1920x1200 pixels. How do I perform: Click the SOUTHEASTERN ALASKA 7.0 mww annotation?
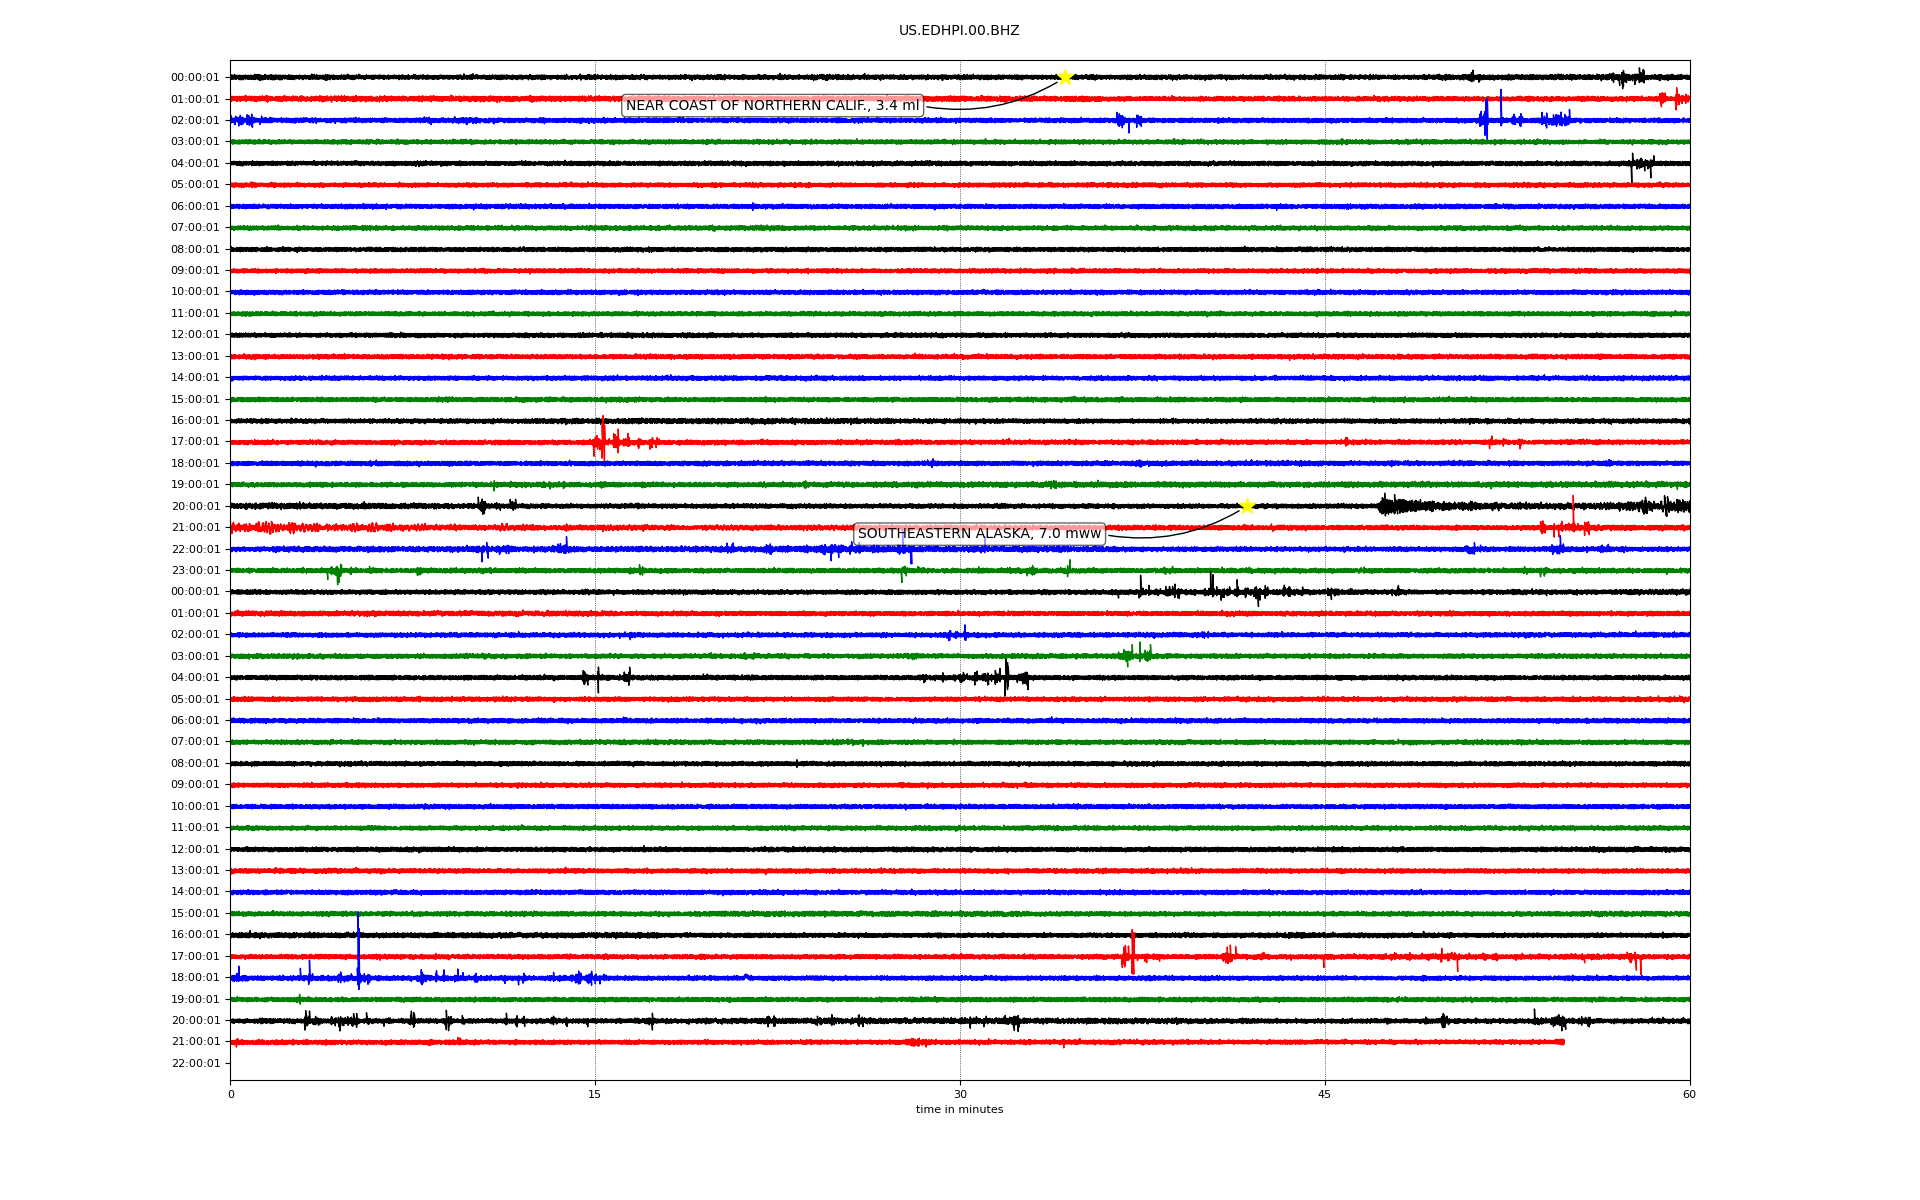pyautogui.click(x=979, y=534)
